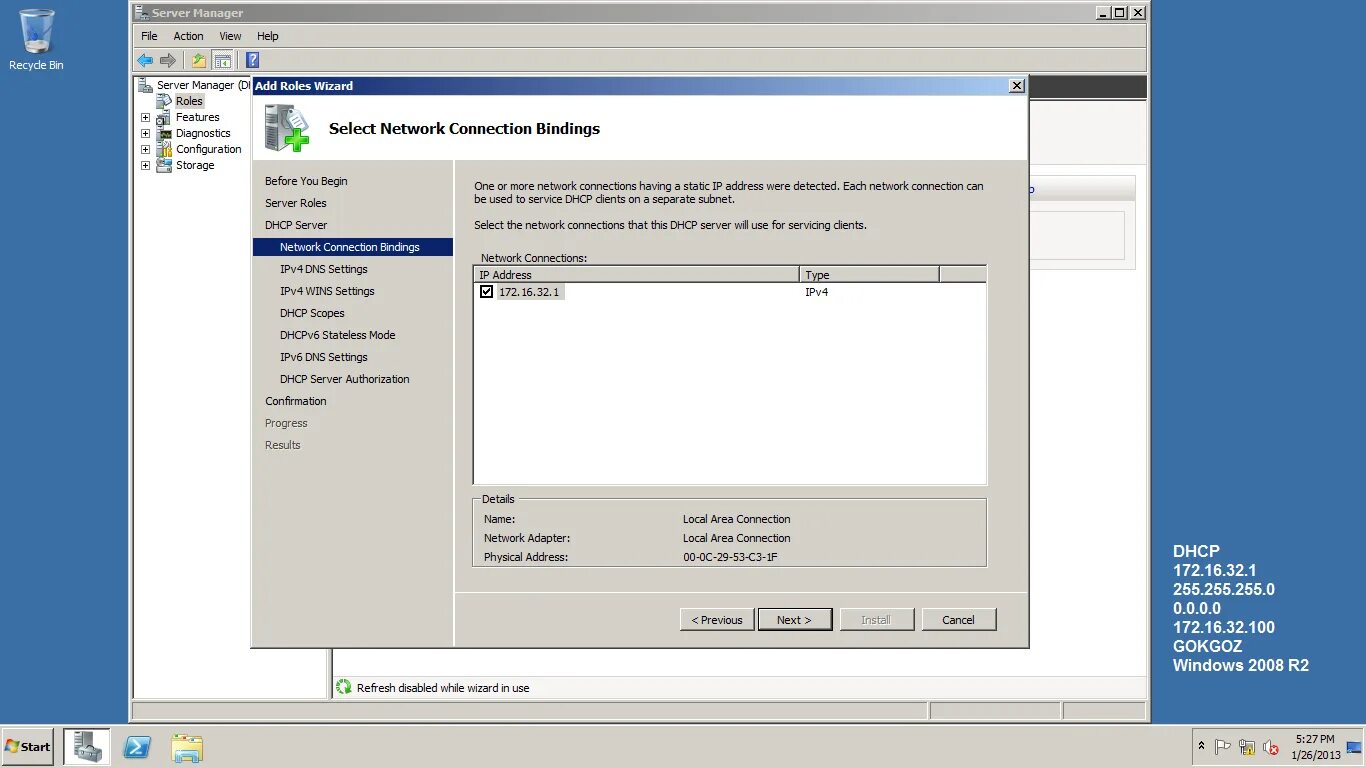The height and width of the screenshot is (768, 1366).
Task: Click the Storage node icon in tree
Action: coord(164,165)
